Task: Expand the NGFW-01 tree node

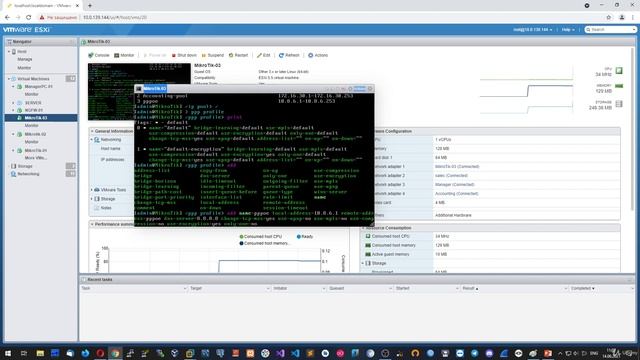Action: [13, 110]
